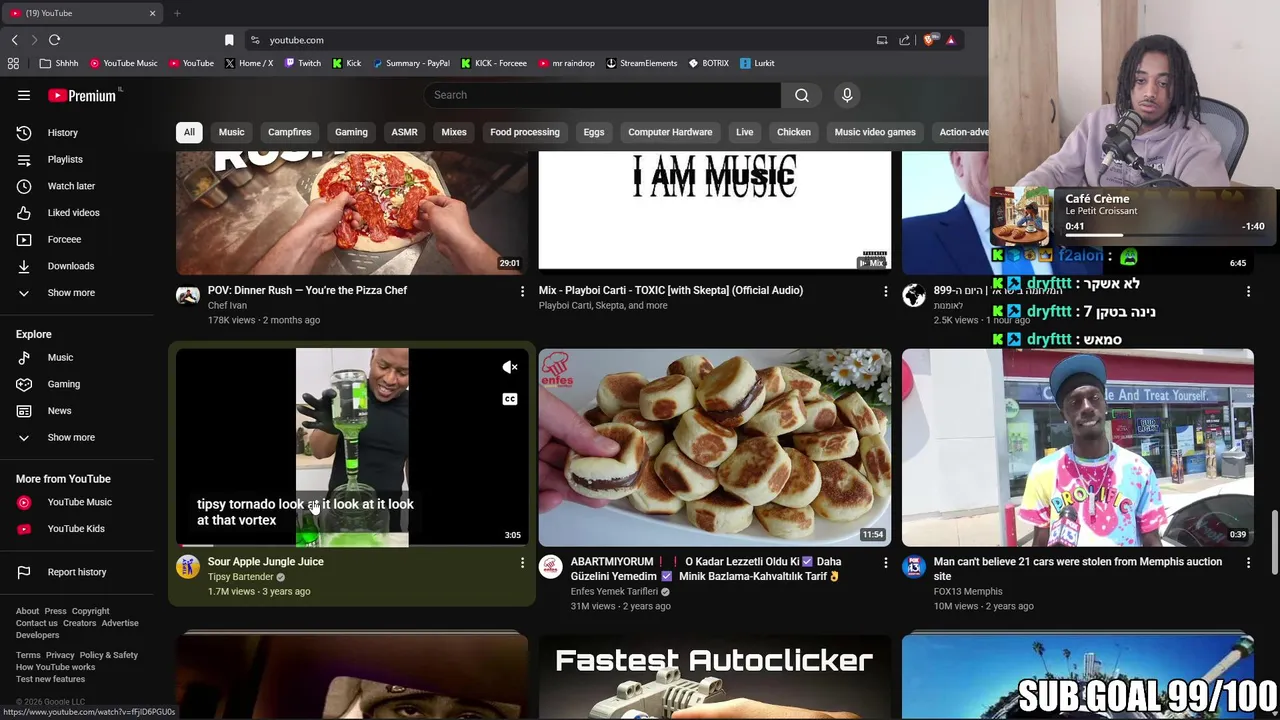1280x720 pixels.
Task: Open the pizza Dinner Rush thumbnail
Action: pyautogui.click(x=352, y=212)
